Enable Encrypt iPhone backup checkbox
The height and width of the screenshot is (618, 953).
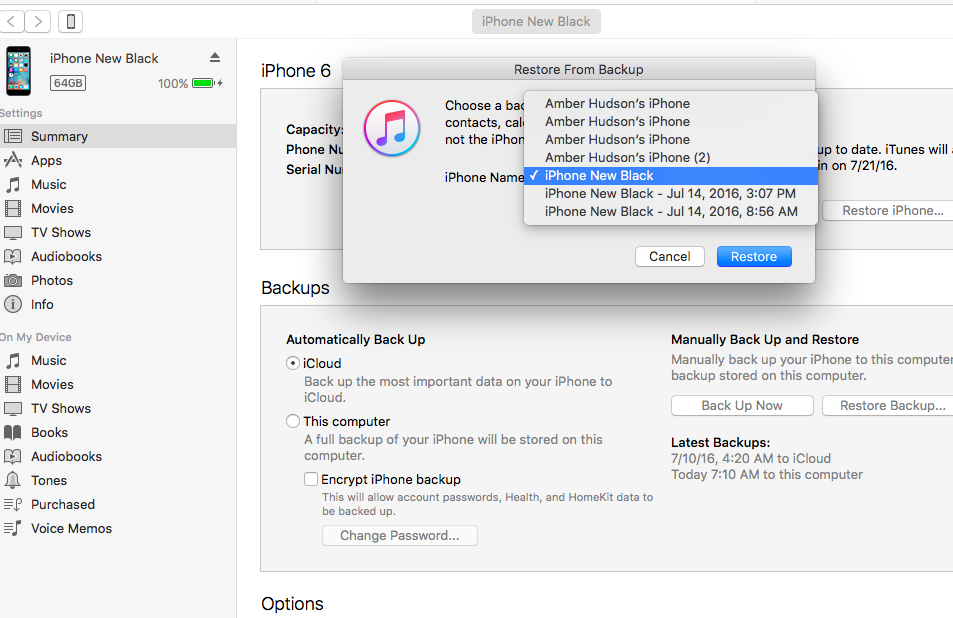coord(311,479)
